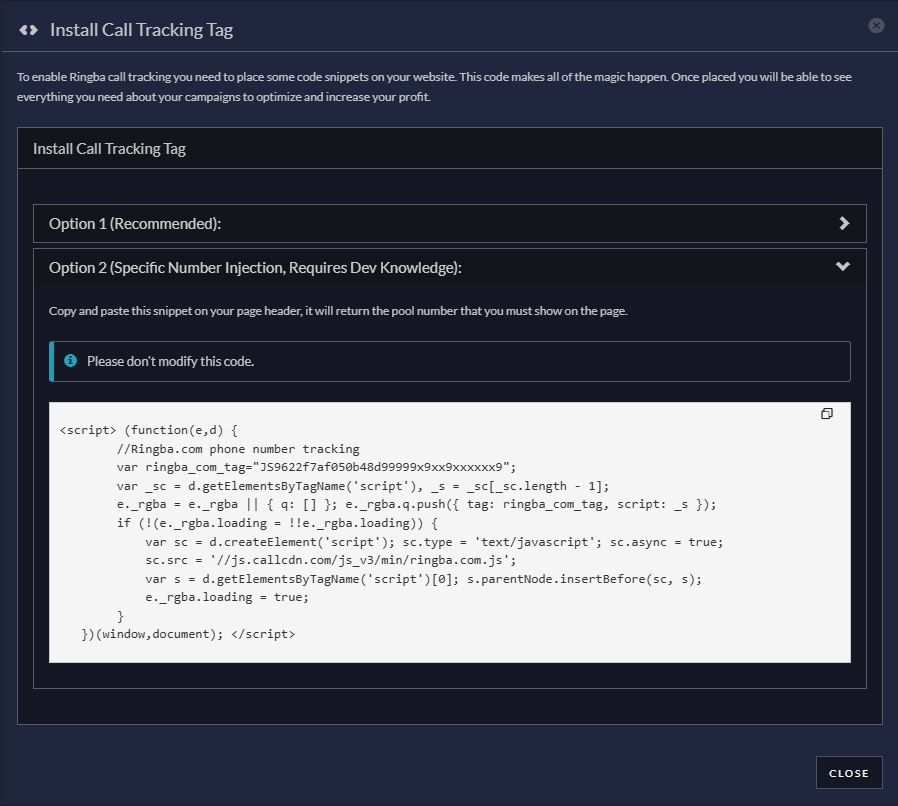Click the code brackets icon beside the title
This screenshot has height=806, width=898.
29,30
